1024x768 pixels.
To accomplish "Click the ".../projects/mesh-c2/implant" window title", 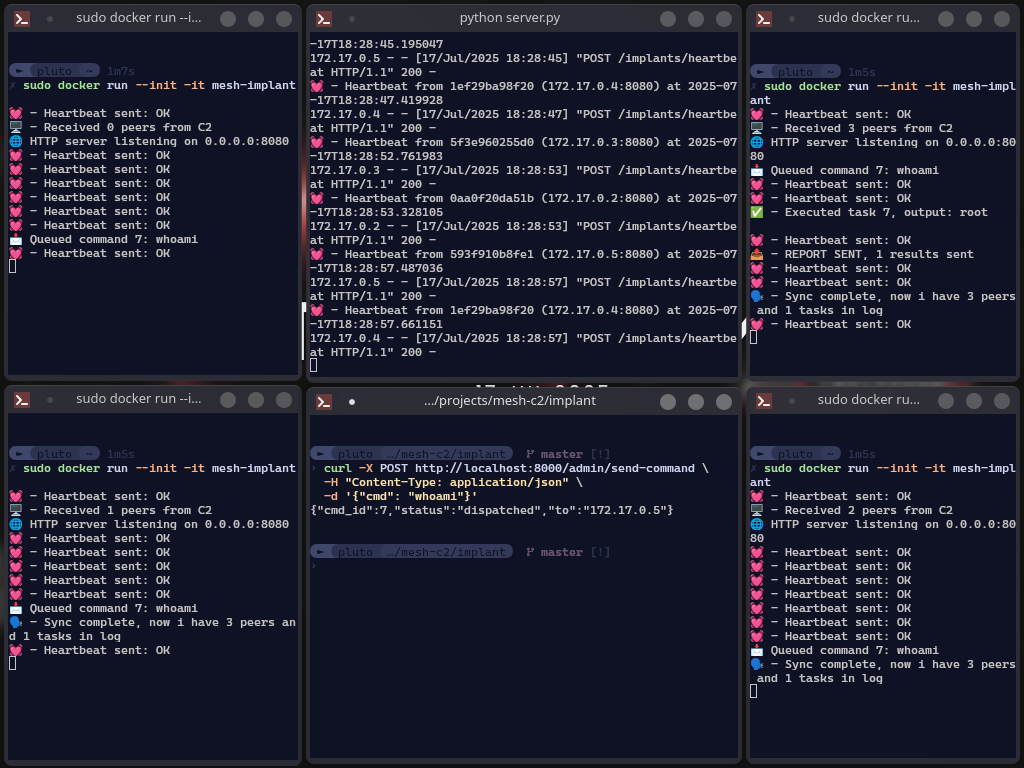I will 509,401.
